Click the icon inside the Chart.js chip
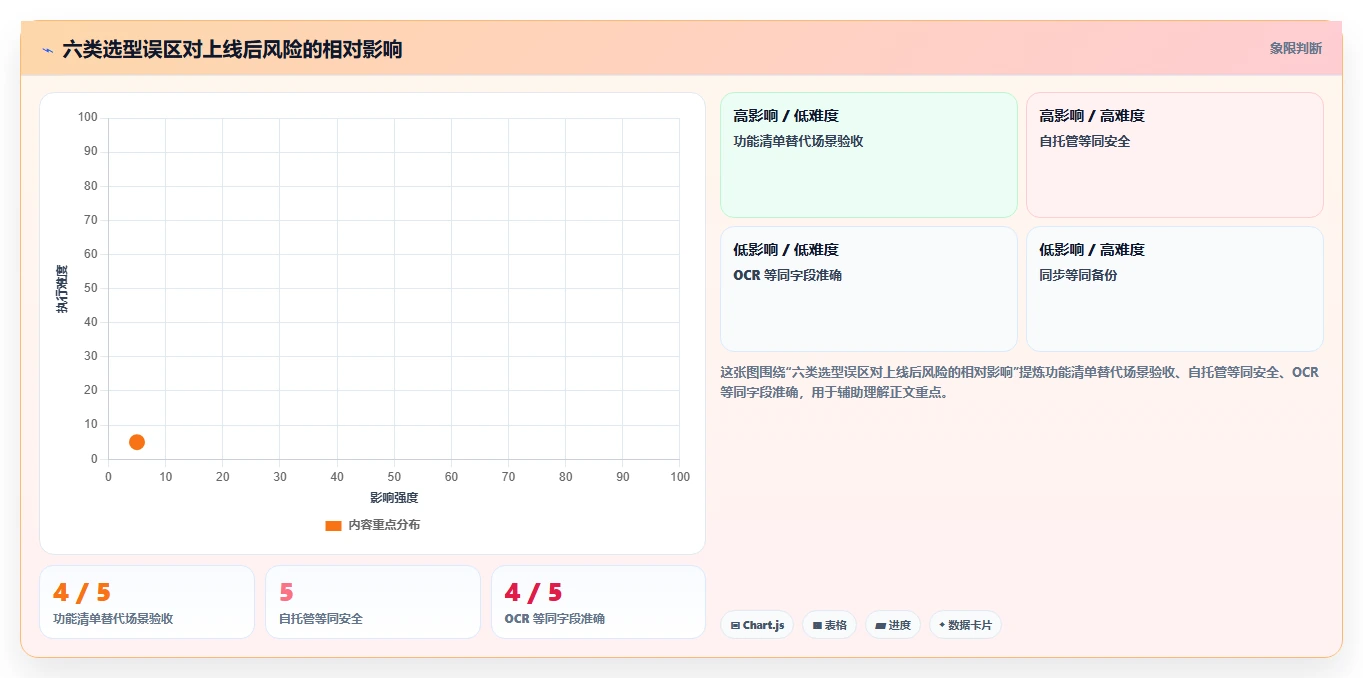This screenshot has height=678, width=1363. (735, 626)
